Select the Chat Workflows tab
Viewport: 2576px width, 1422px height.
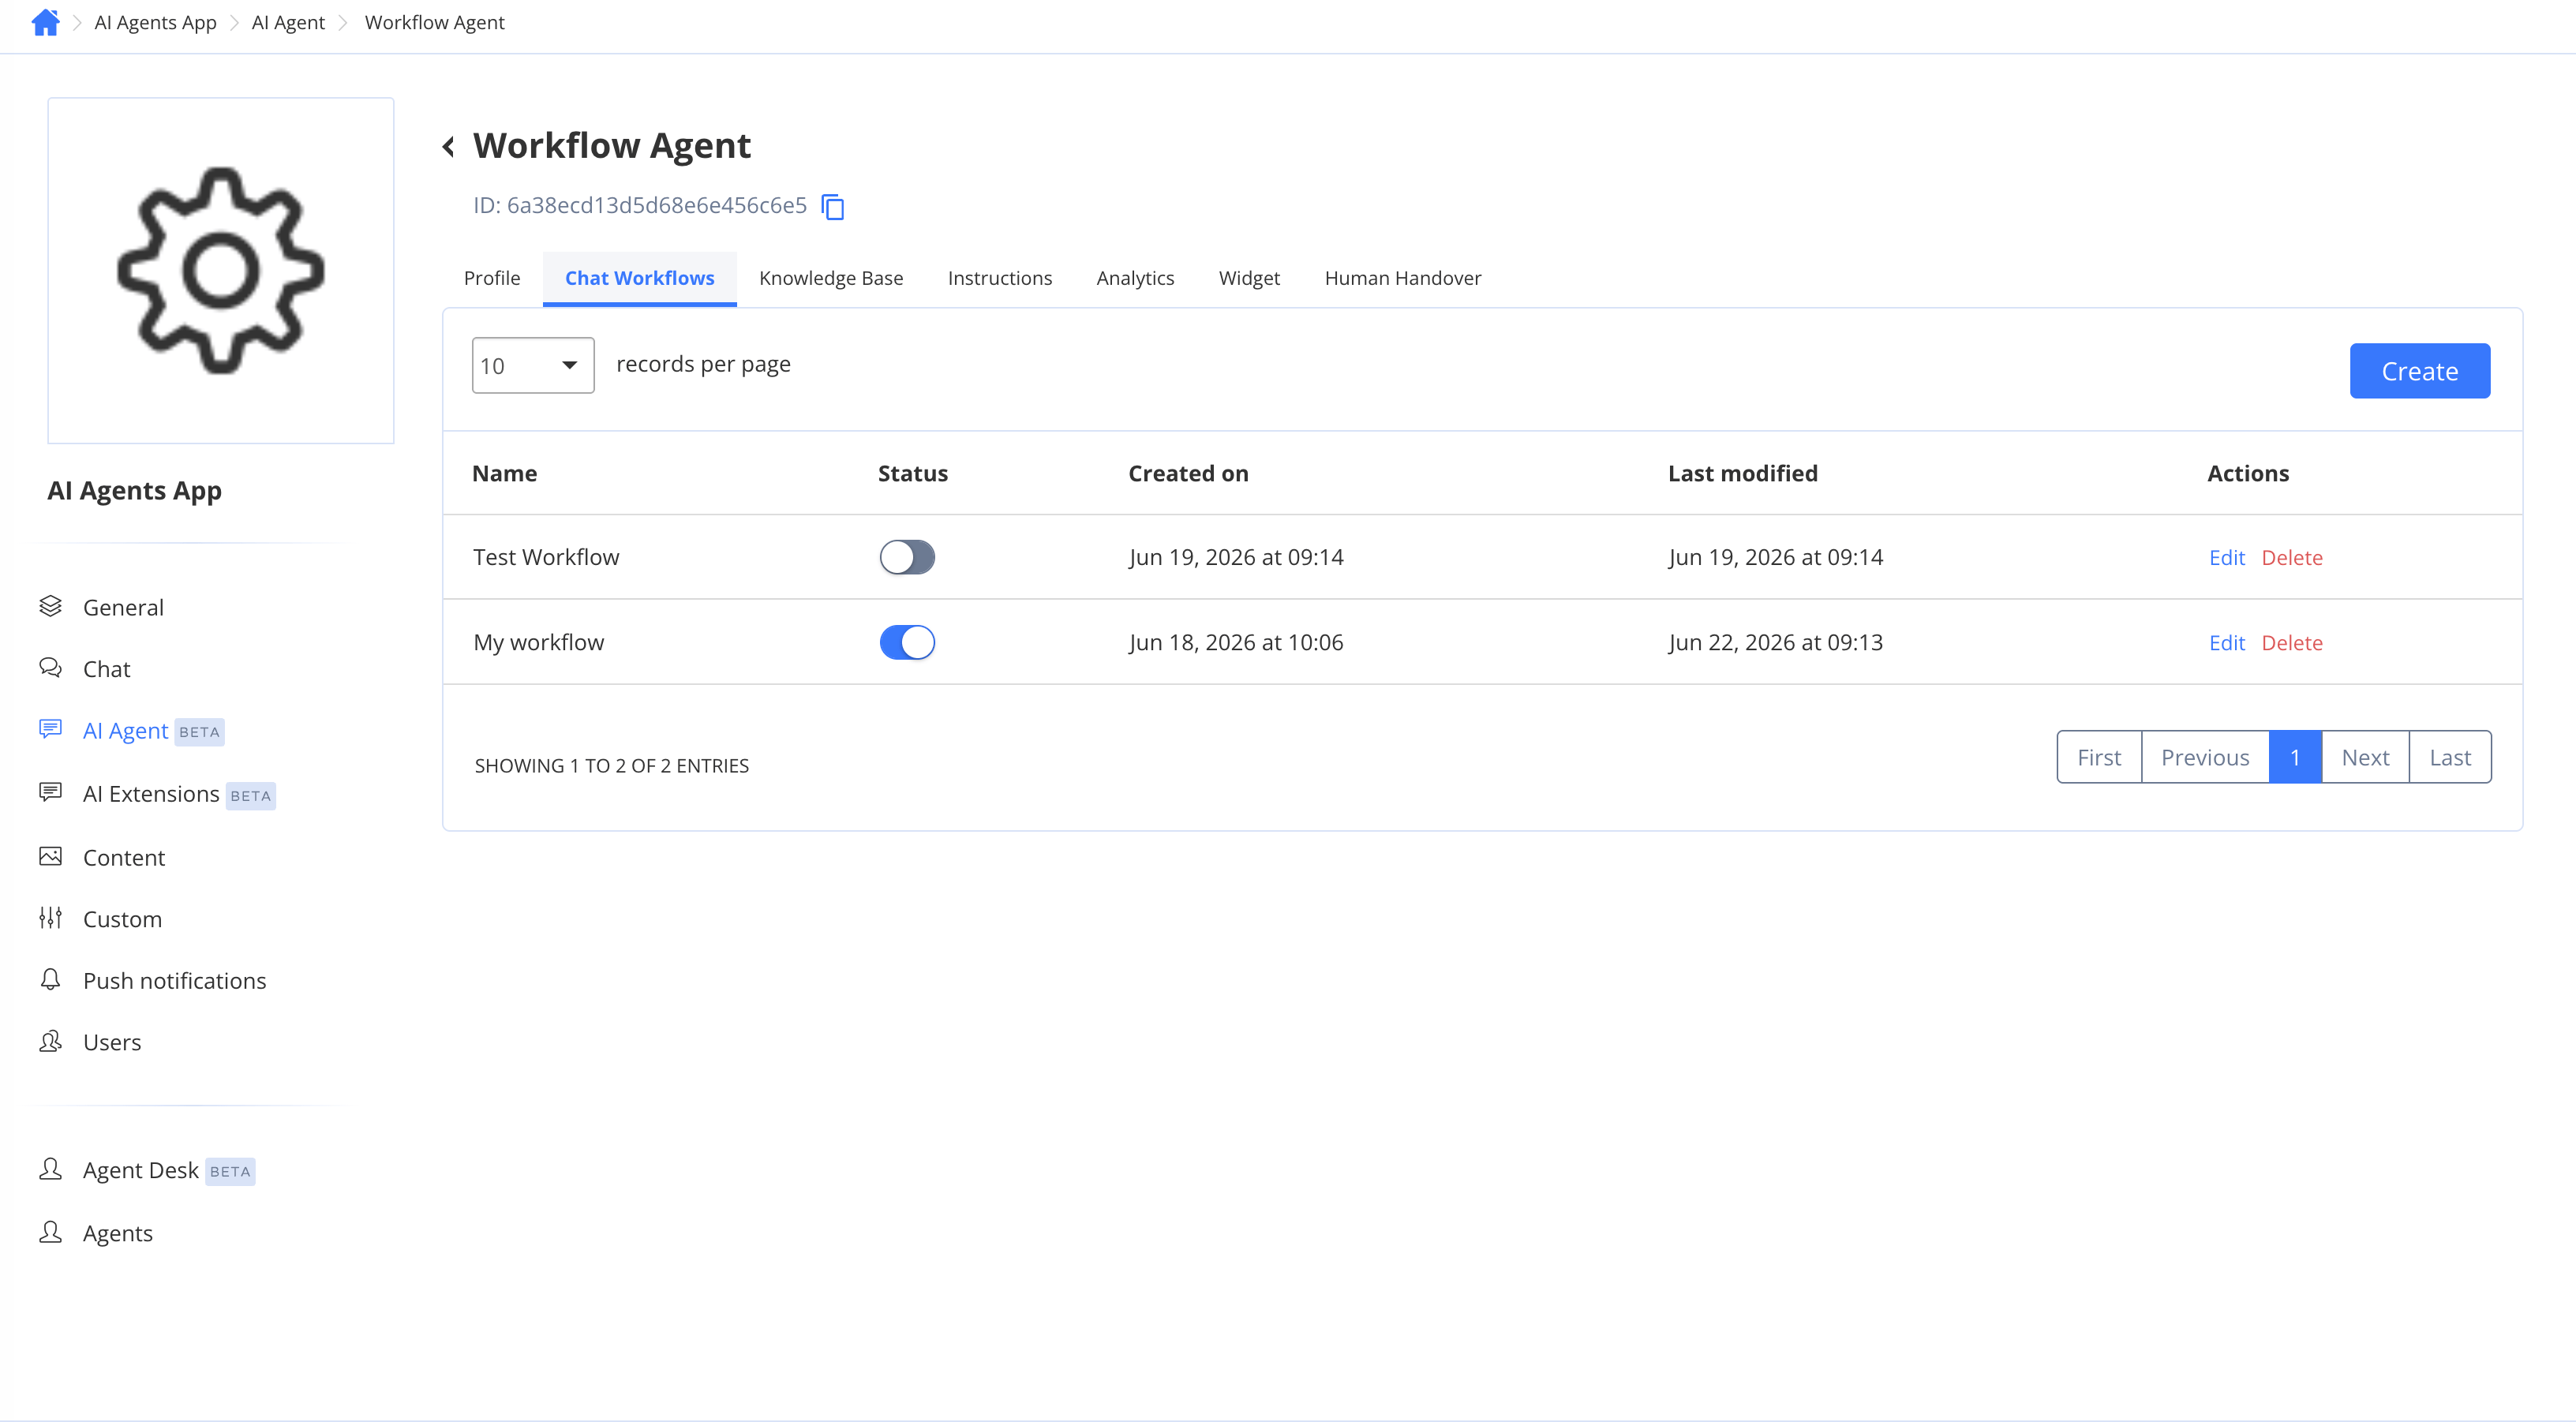640,278
